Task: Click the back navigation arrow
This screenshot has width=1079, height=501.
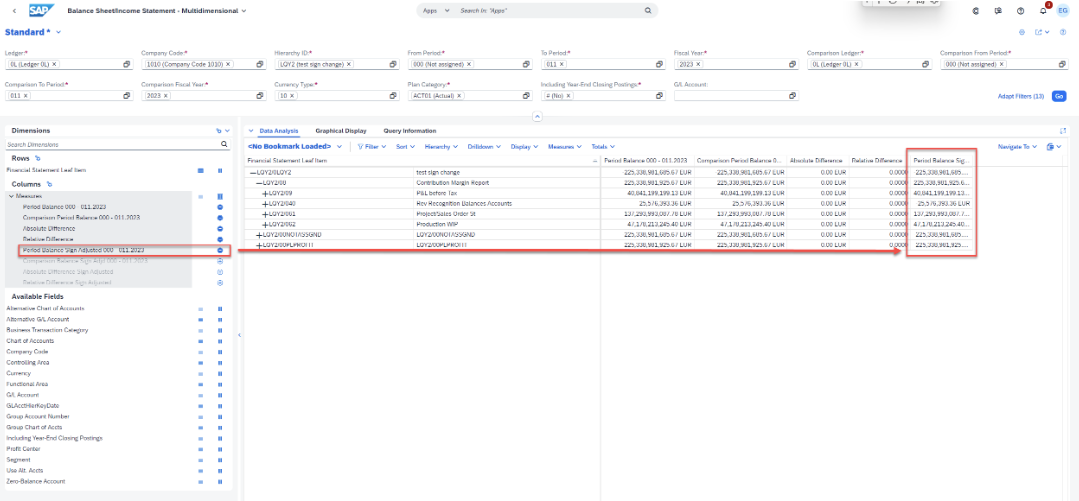Action: [14, 11]
